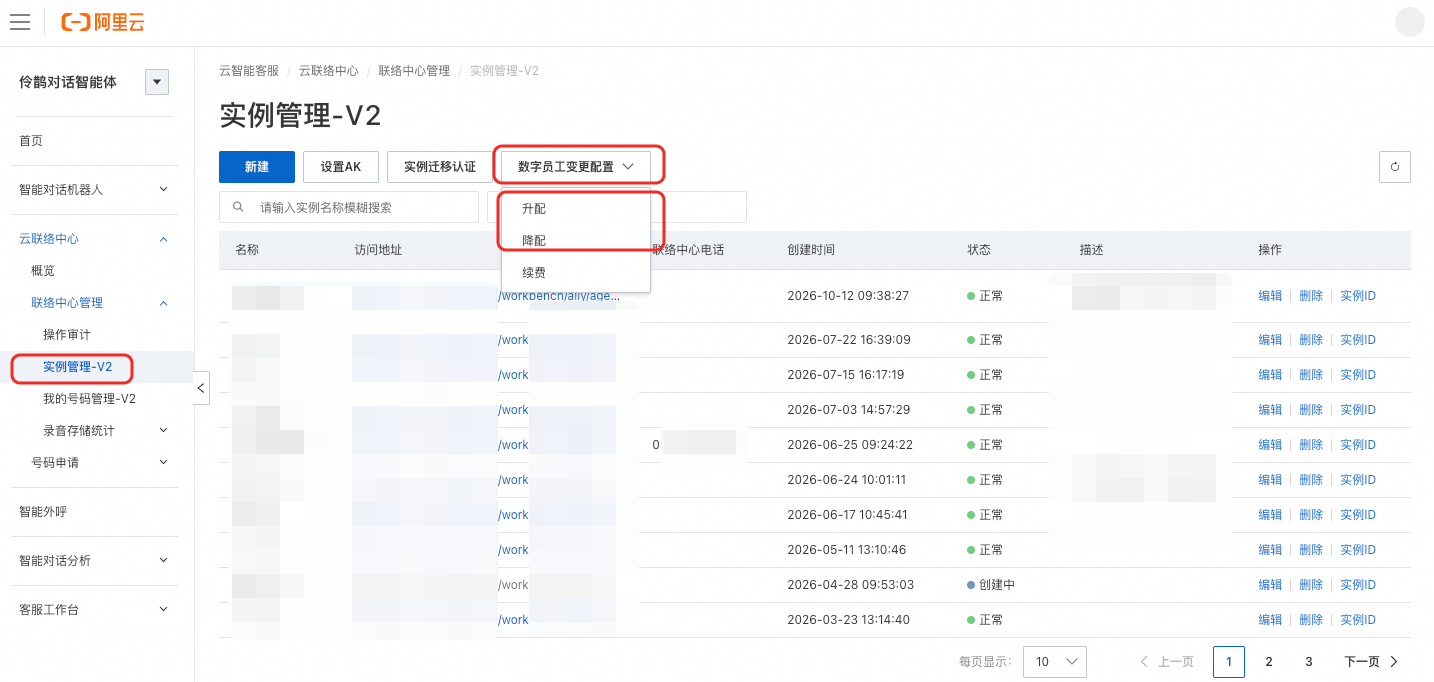The image size is (1434, 682).
Task: Click 云联络中心 in the breadcrumb
Action: click(329, 71)
